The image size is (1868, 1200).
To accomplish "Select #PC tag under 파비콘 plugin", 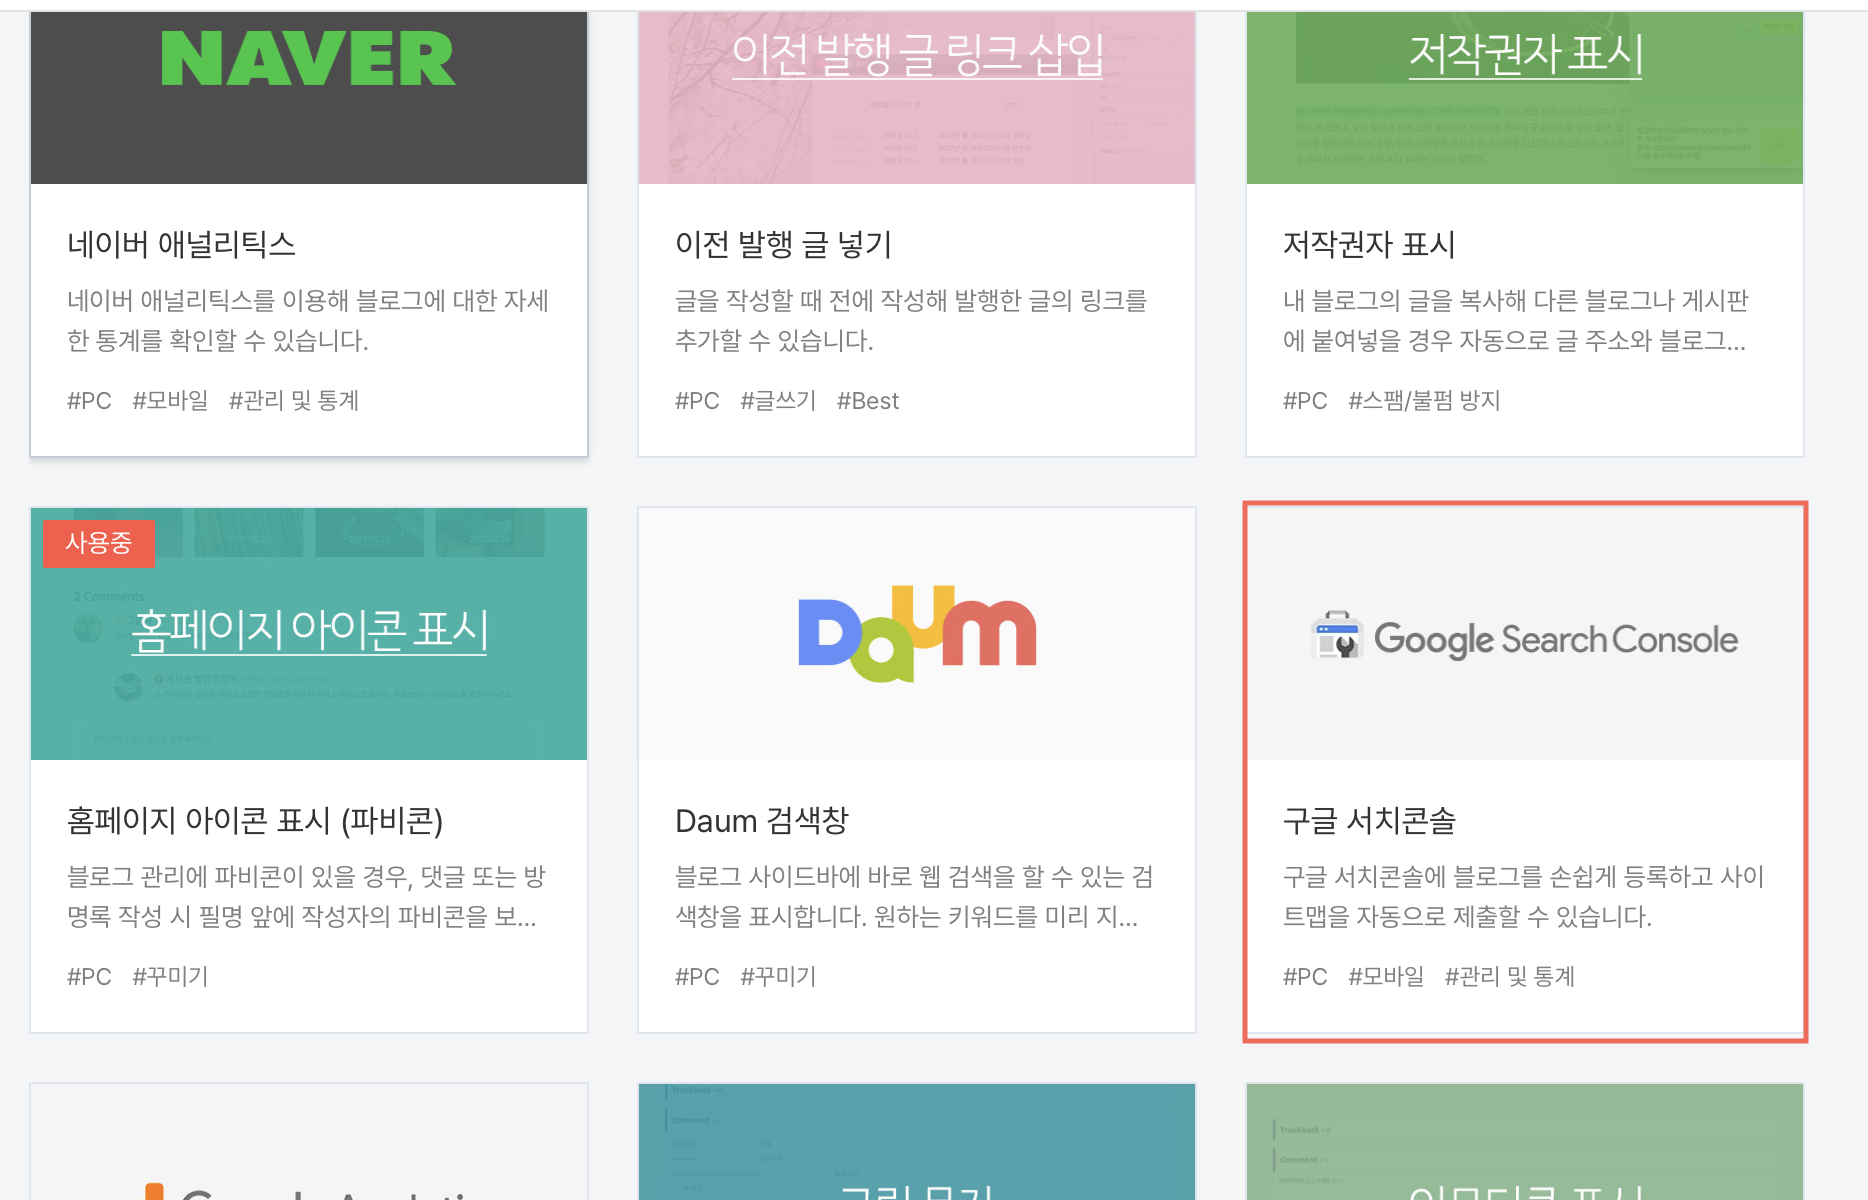I will coord(89,977).
